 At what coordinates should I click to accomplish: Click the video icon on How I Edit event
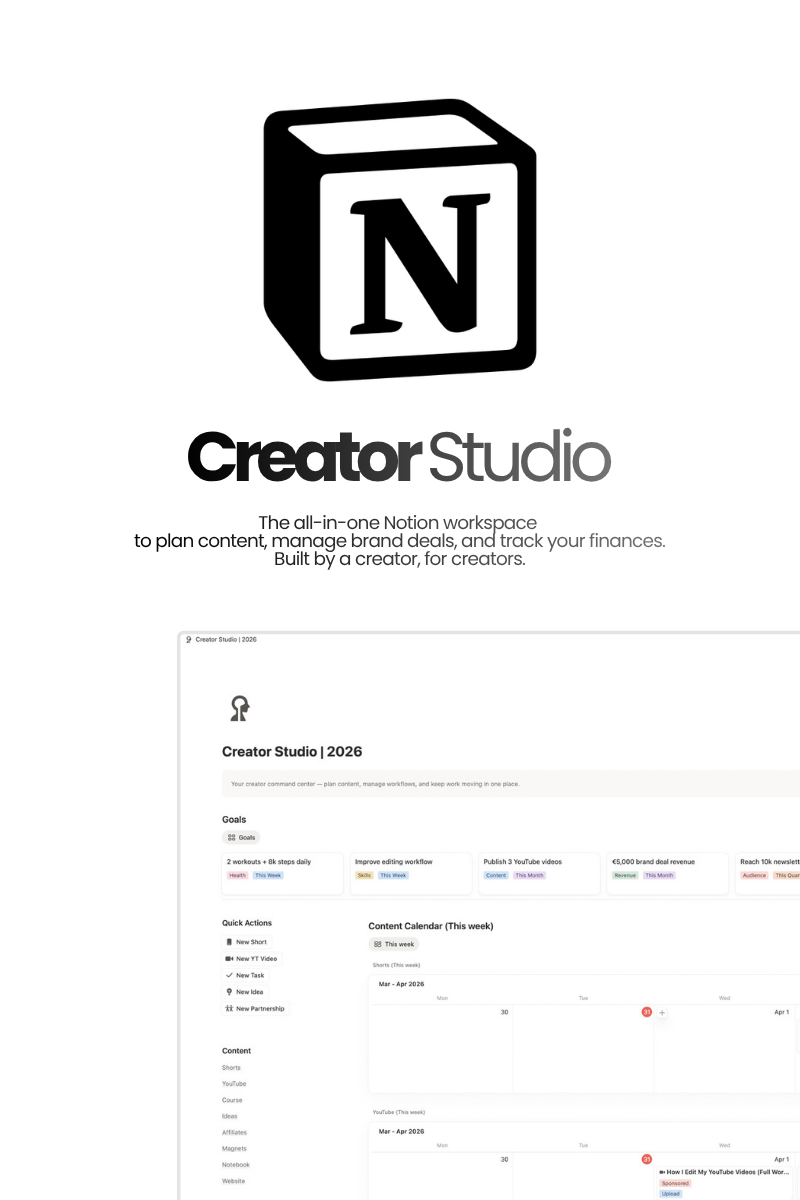pyautogui.click(x=662, y=1171)
